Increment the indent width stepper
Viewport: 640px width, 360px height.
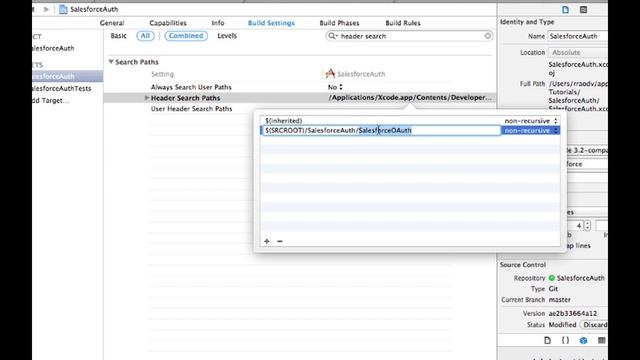tap(587, 223)
